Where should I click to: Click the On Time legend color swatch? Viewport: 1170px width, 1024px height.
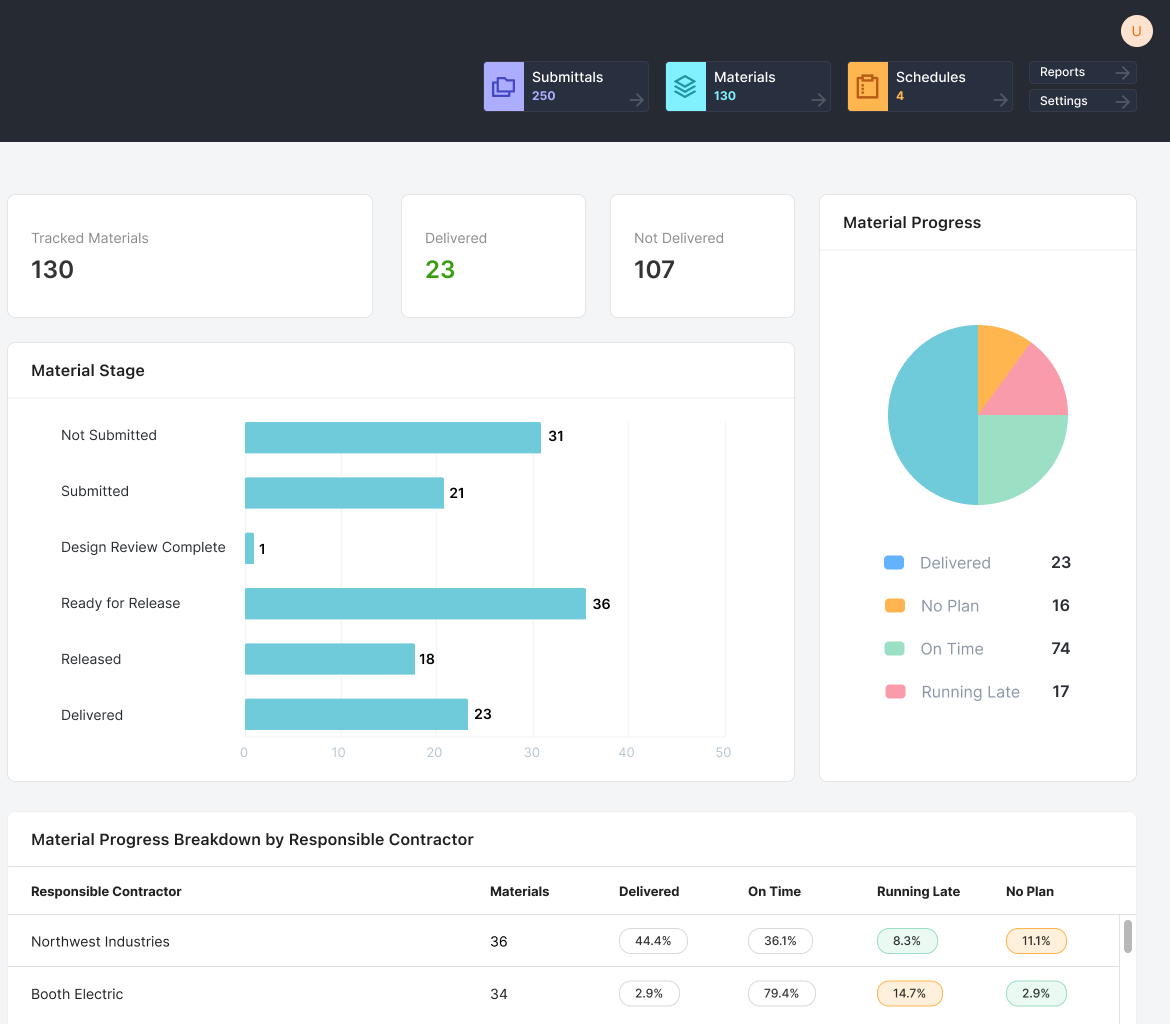[x=895, y=649]
